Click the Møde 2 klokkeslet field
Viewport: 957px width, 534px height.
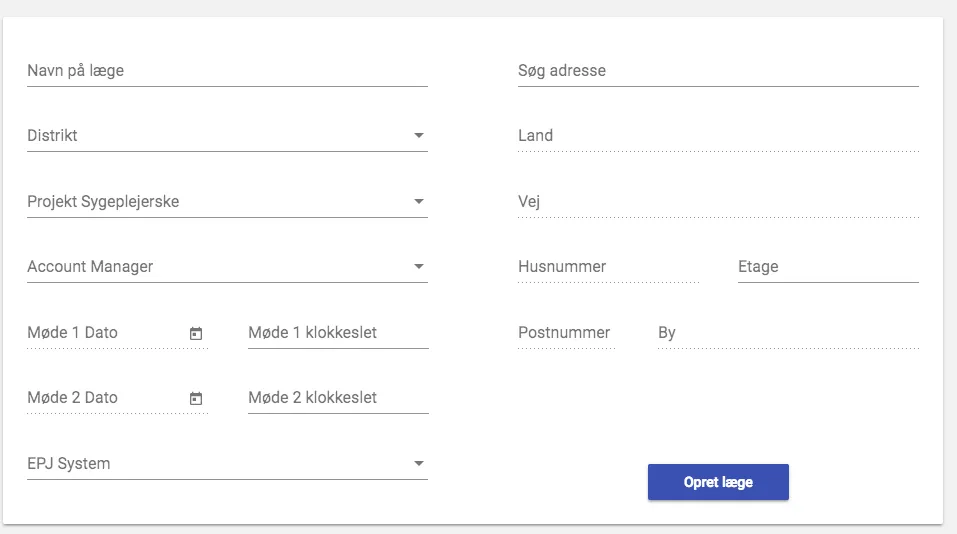click(x=337, y=398)
